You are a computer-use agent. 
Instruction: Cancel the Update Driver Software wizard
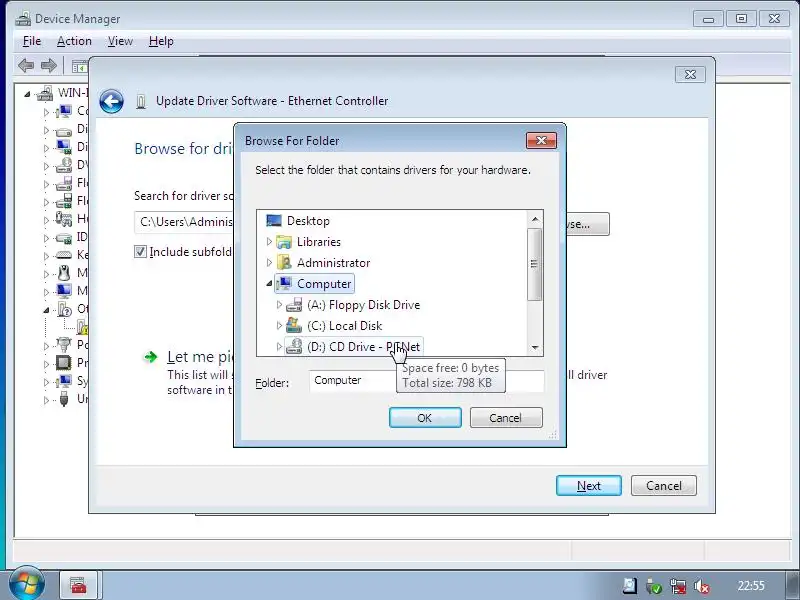tap(663, 486)
